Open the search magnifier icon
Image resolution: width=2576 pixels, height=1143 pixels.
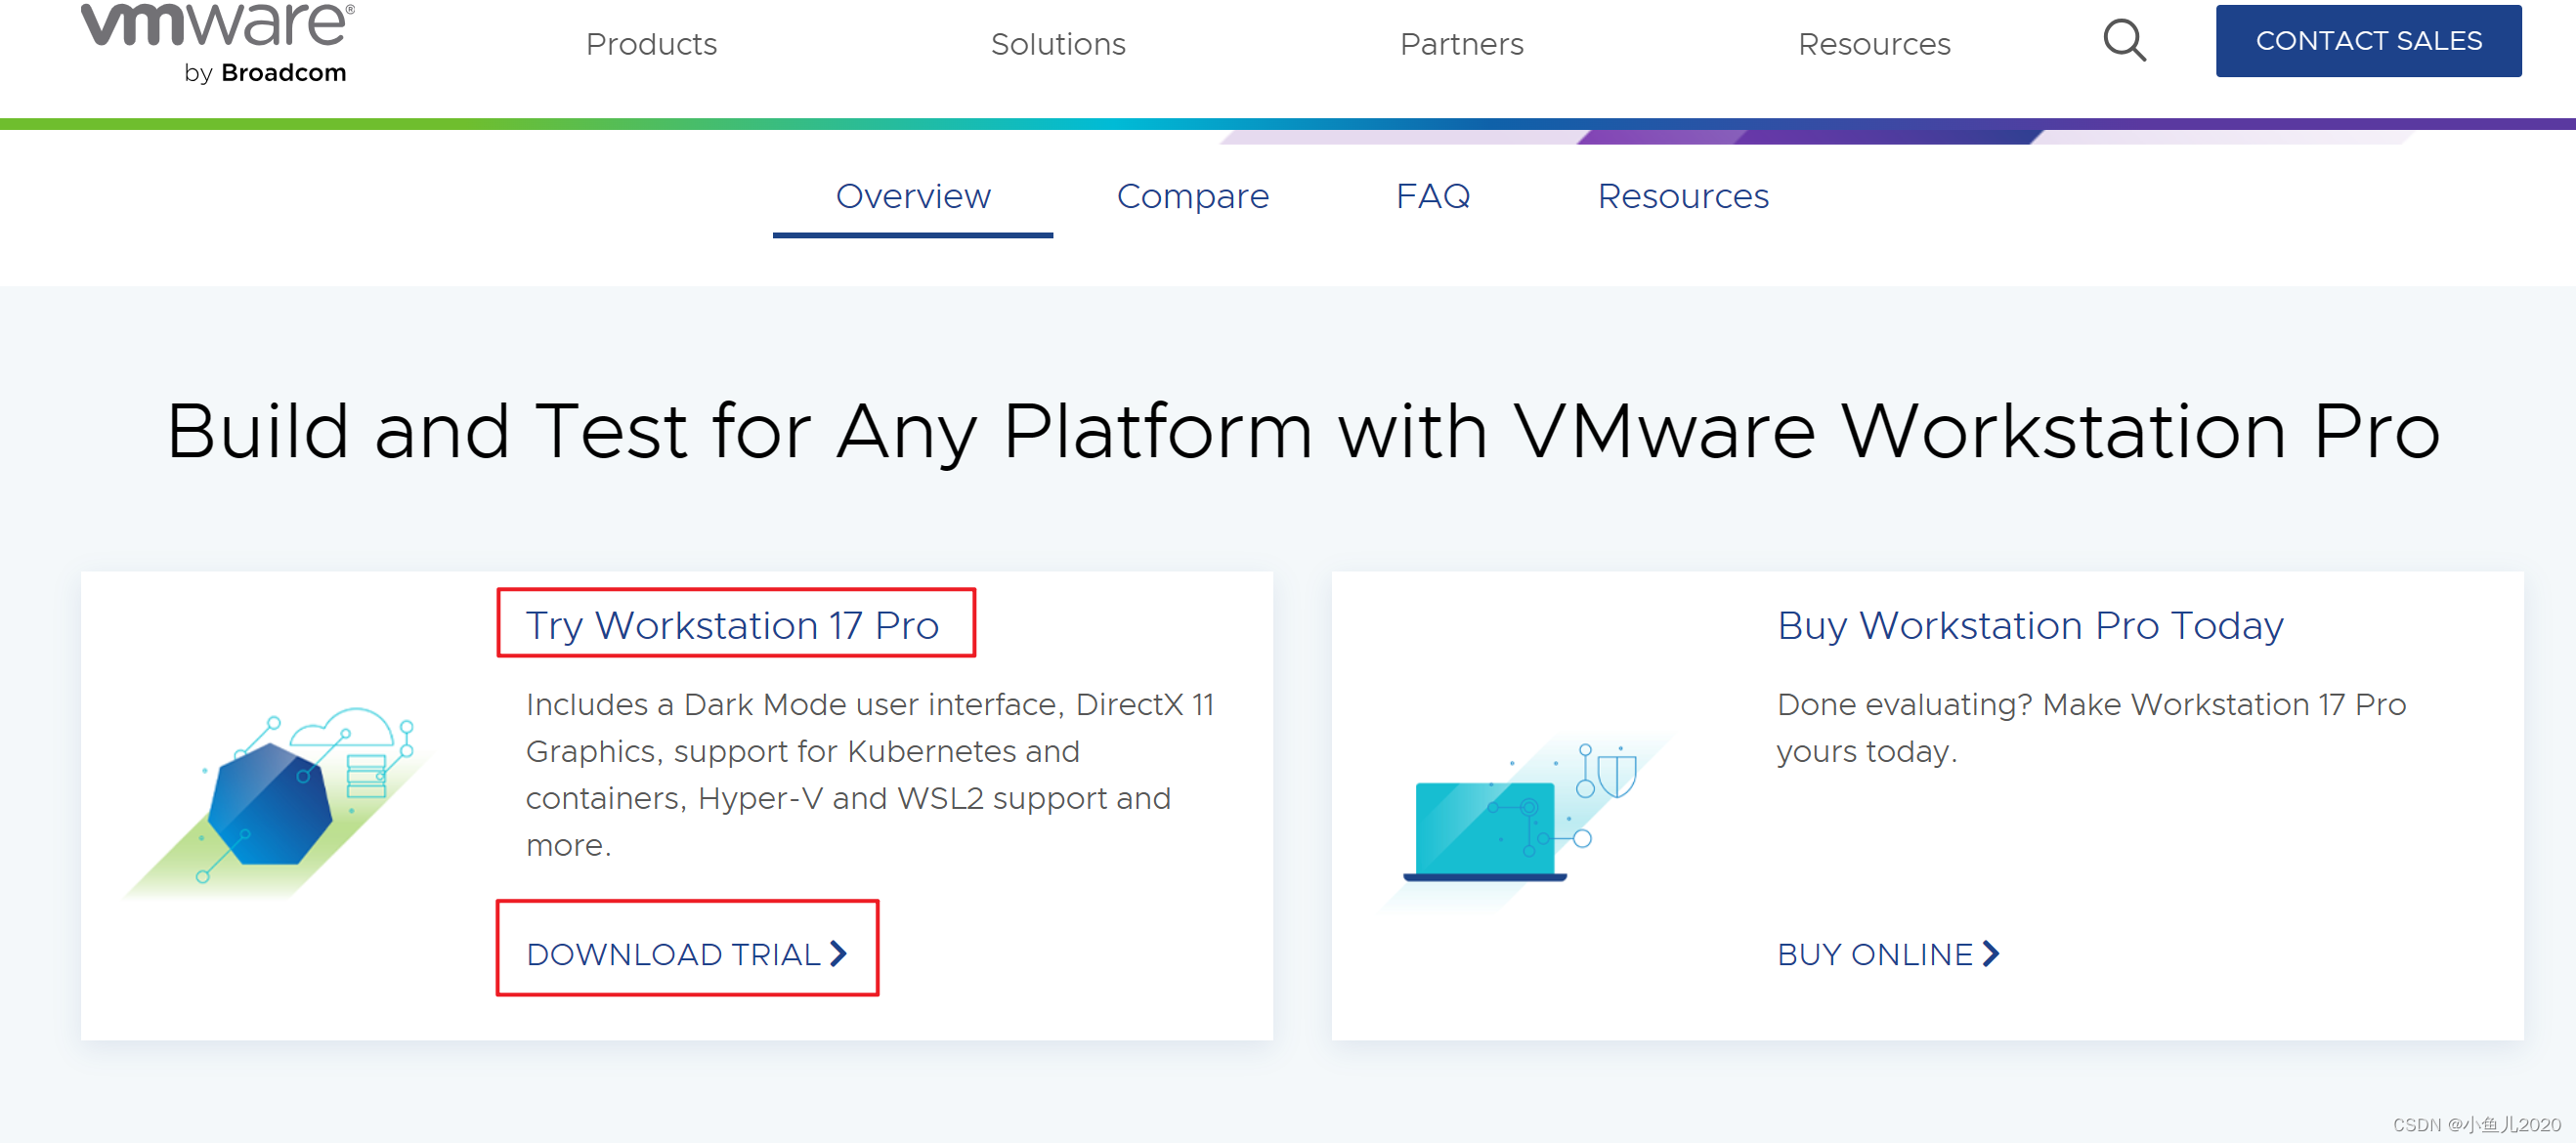[2124, 41]
